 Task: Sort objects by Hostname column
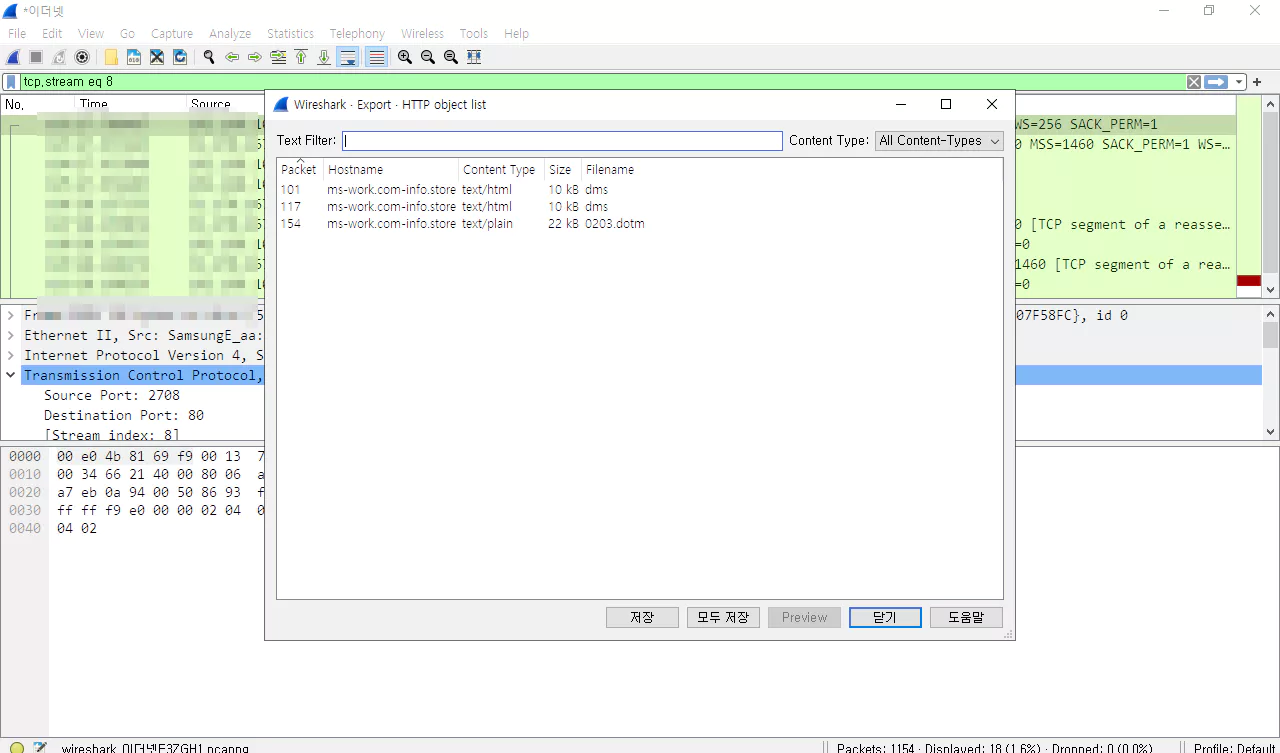pos(391,169)
